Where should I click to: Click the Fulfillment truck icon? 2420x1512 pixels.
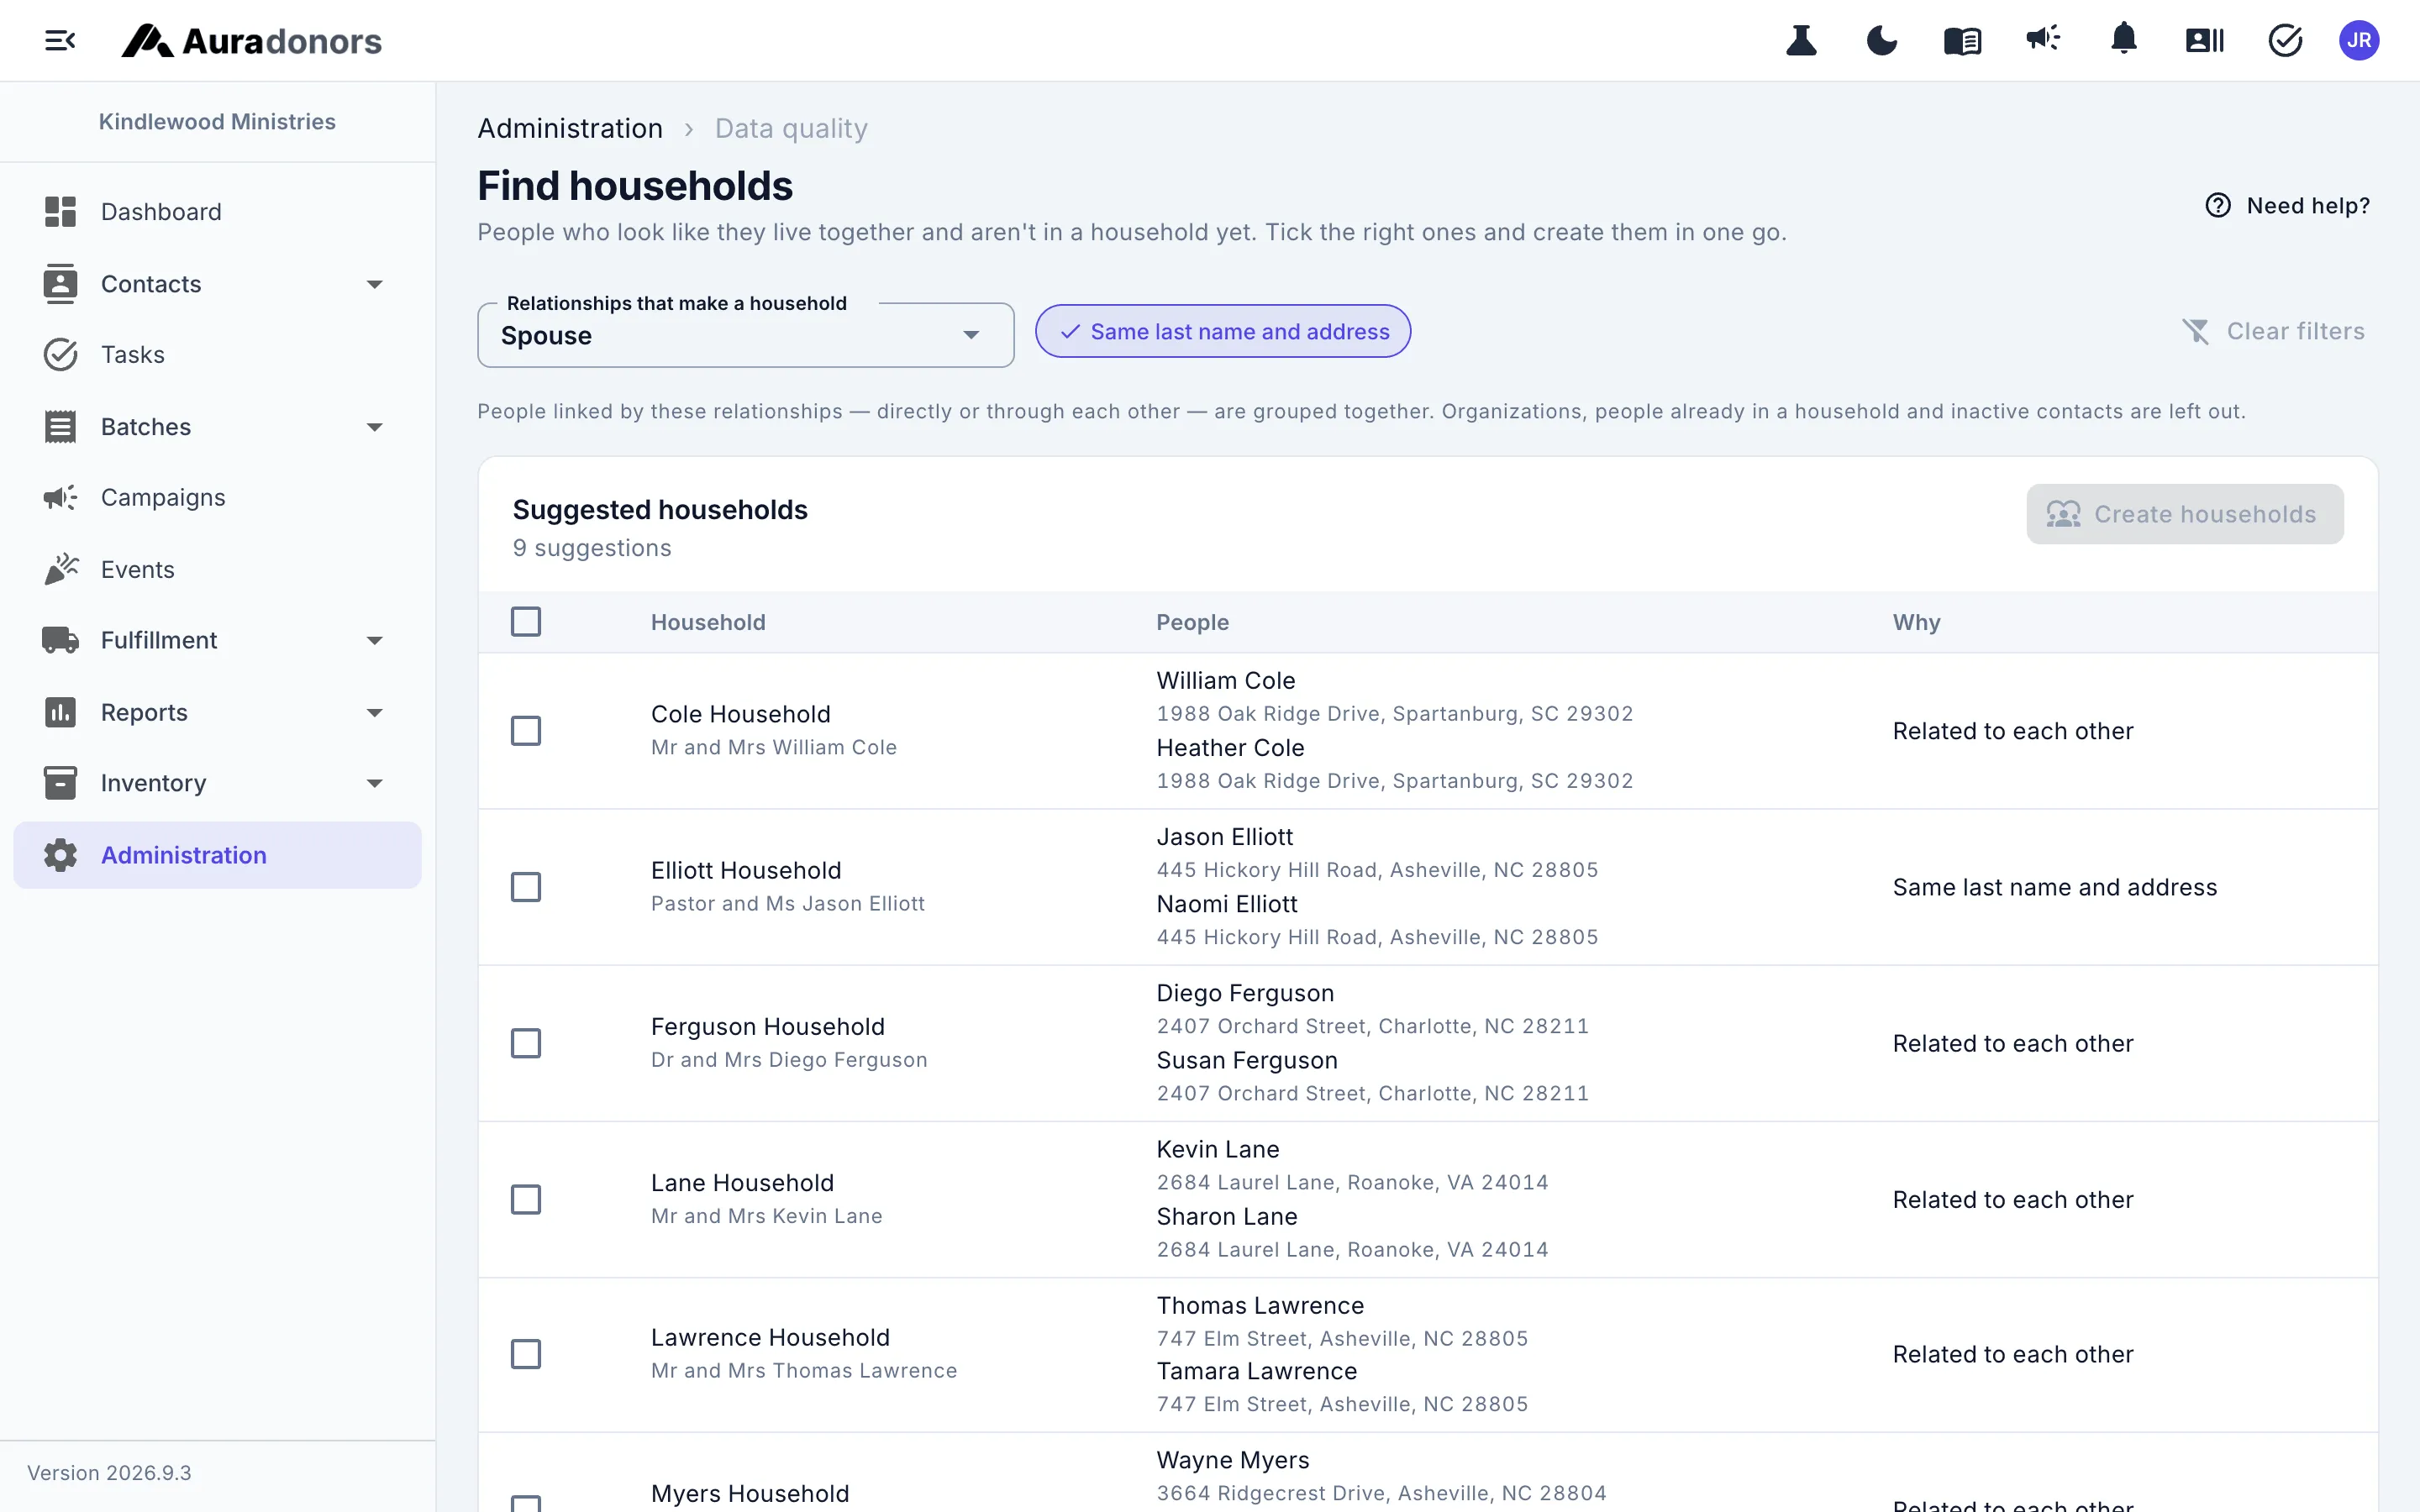60,640
